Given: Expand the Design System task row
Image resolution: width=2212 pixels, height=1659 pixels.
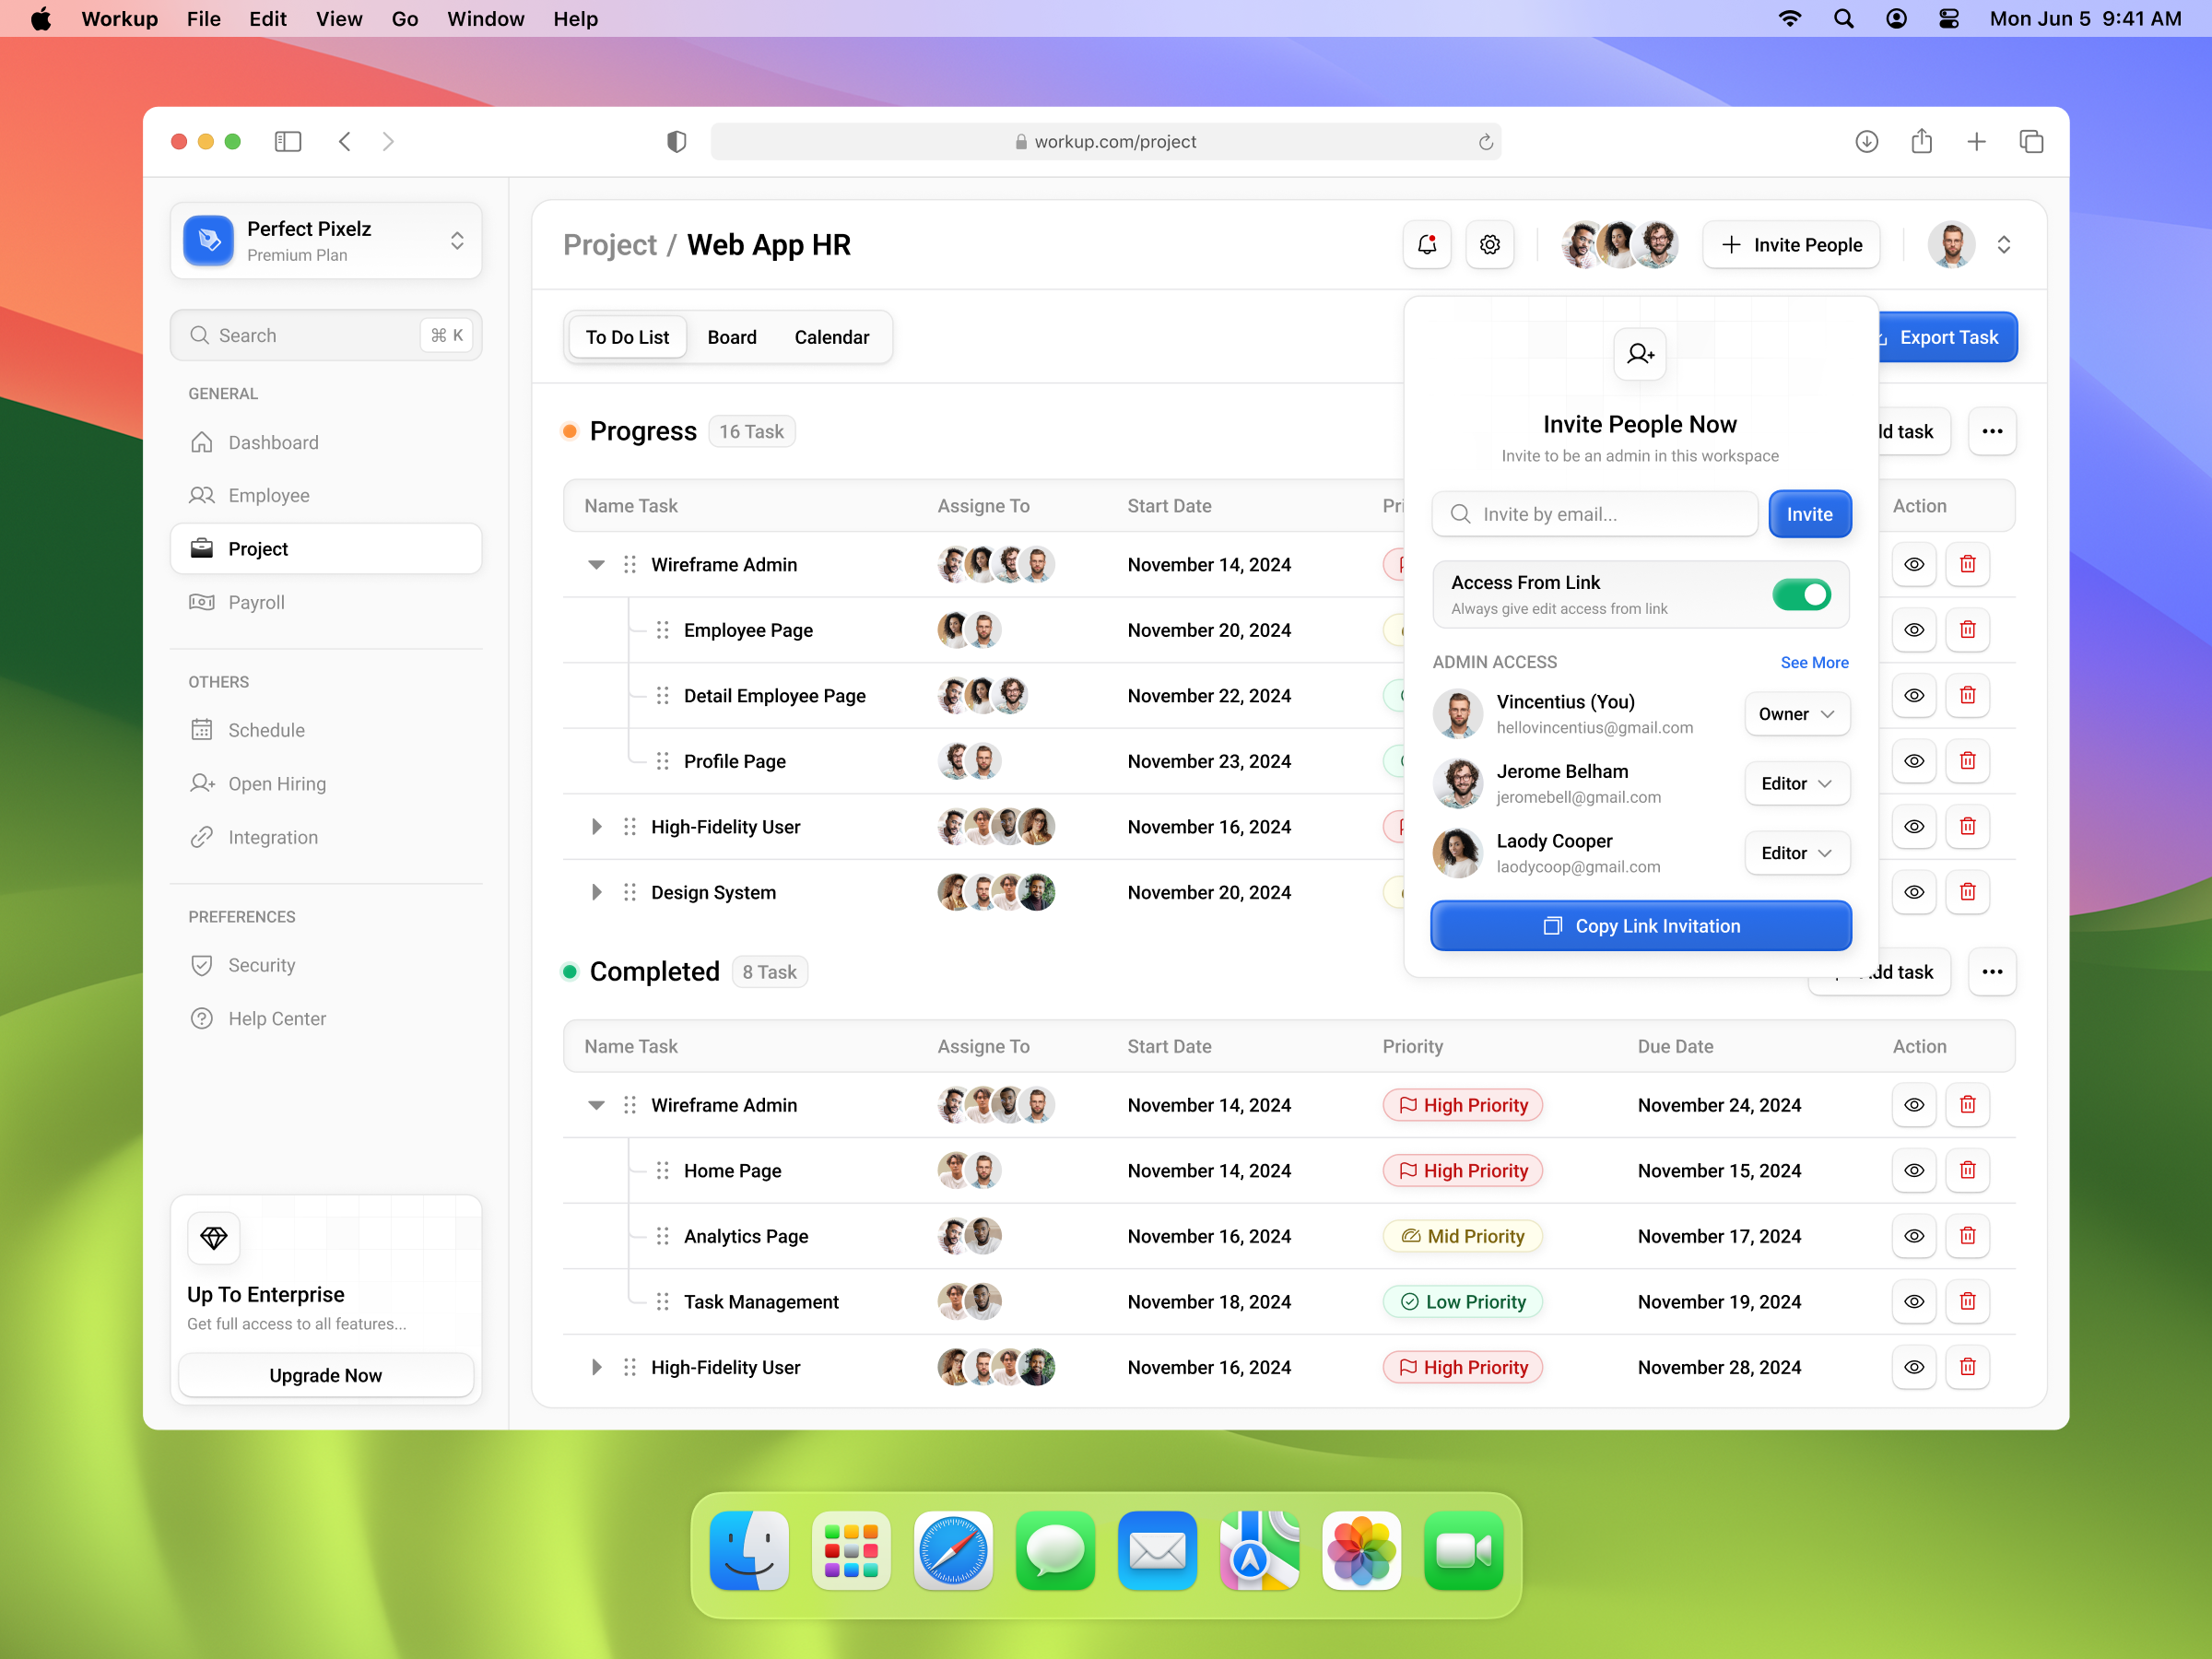Looking at the screenshot, I should (x=597, y=892).
